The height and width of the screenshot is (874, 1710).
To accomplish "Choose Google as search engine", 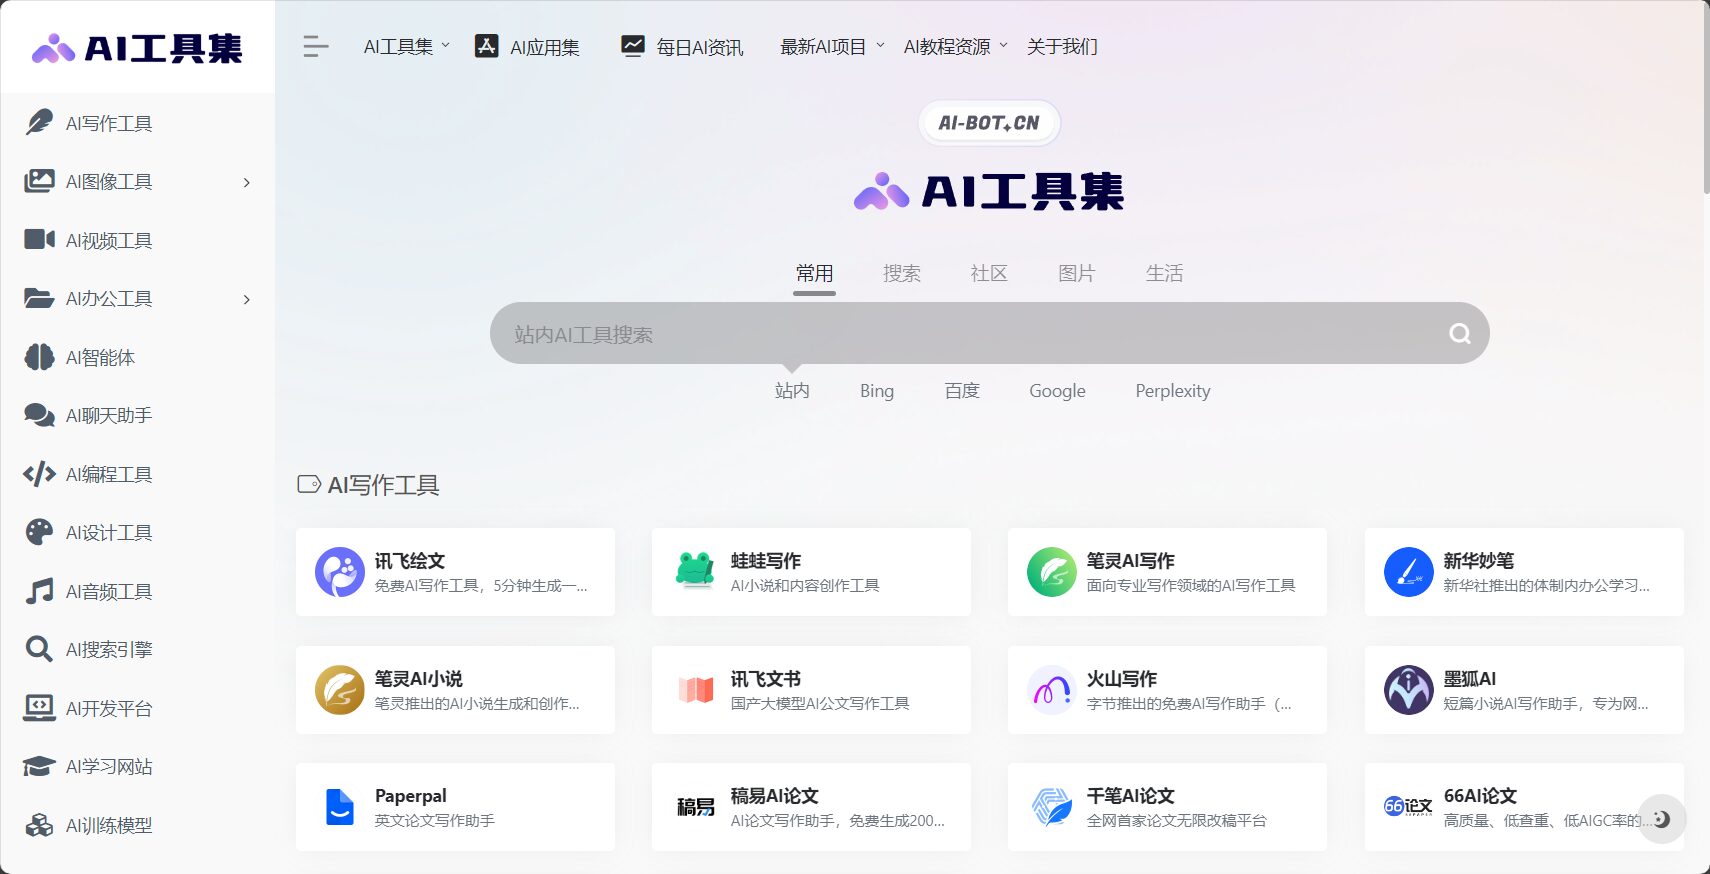I will (1057, 391).
